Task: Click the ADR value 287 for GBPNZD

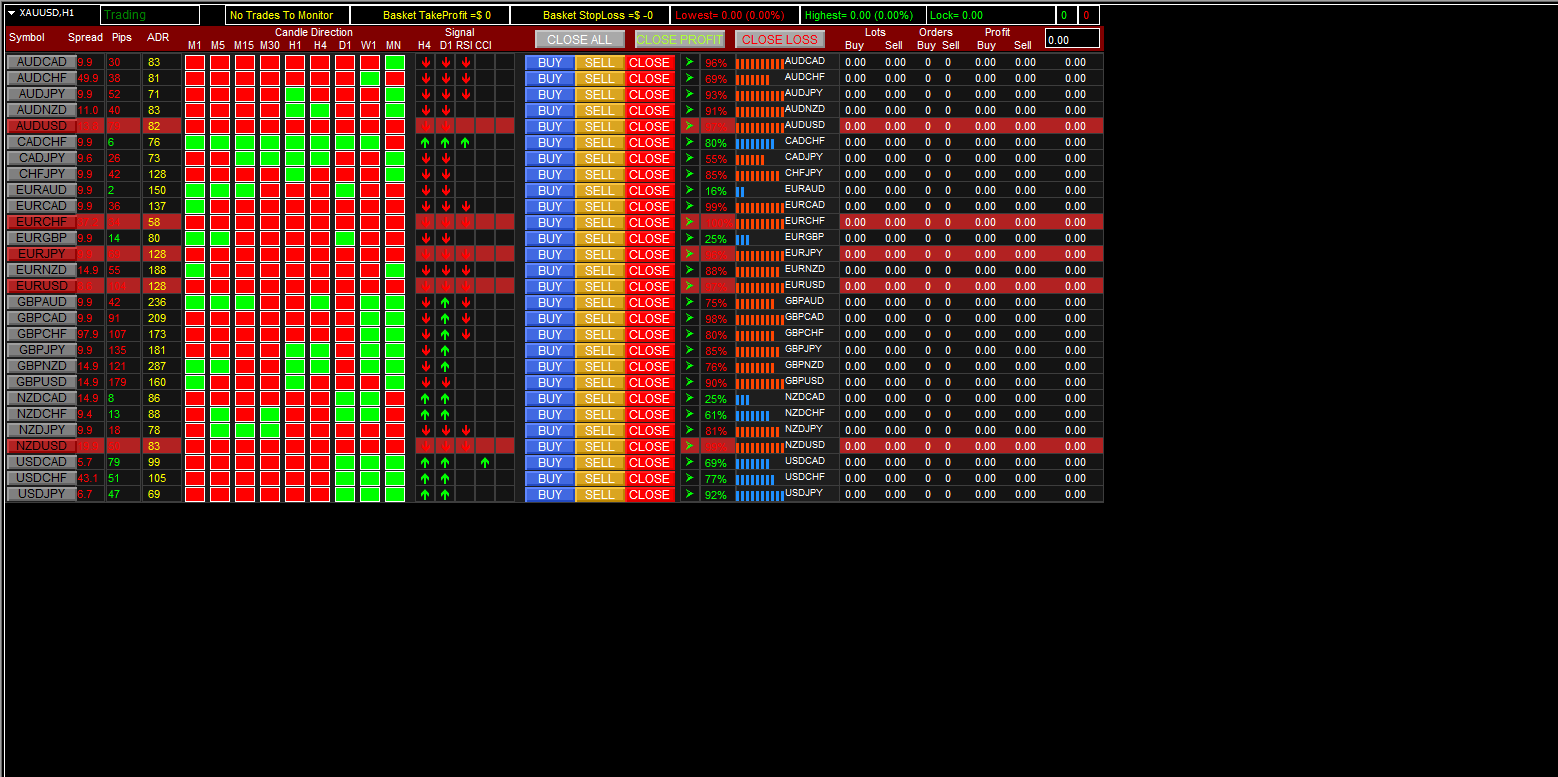Action: 157,366
